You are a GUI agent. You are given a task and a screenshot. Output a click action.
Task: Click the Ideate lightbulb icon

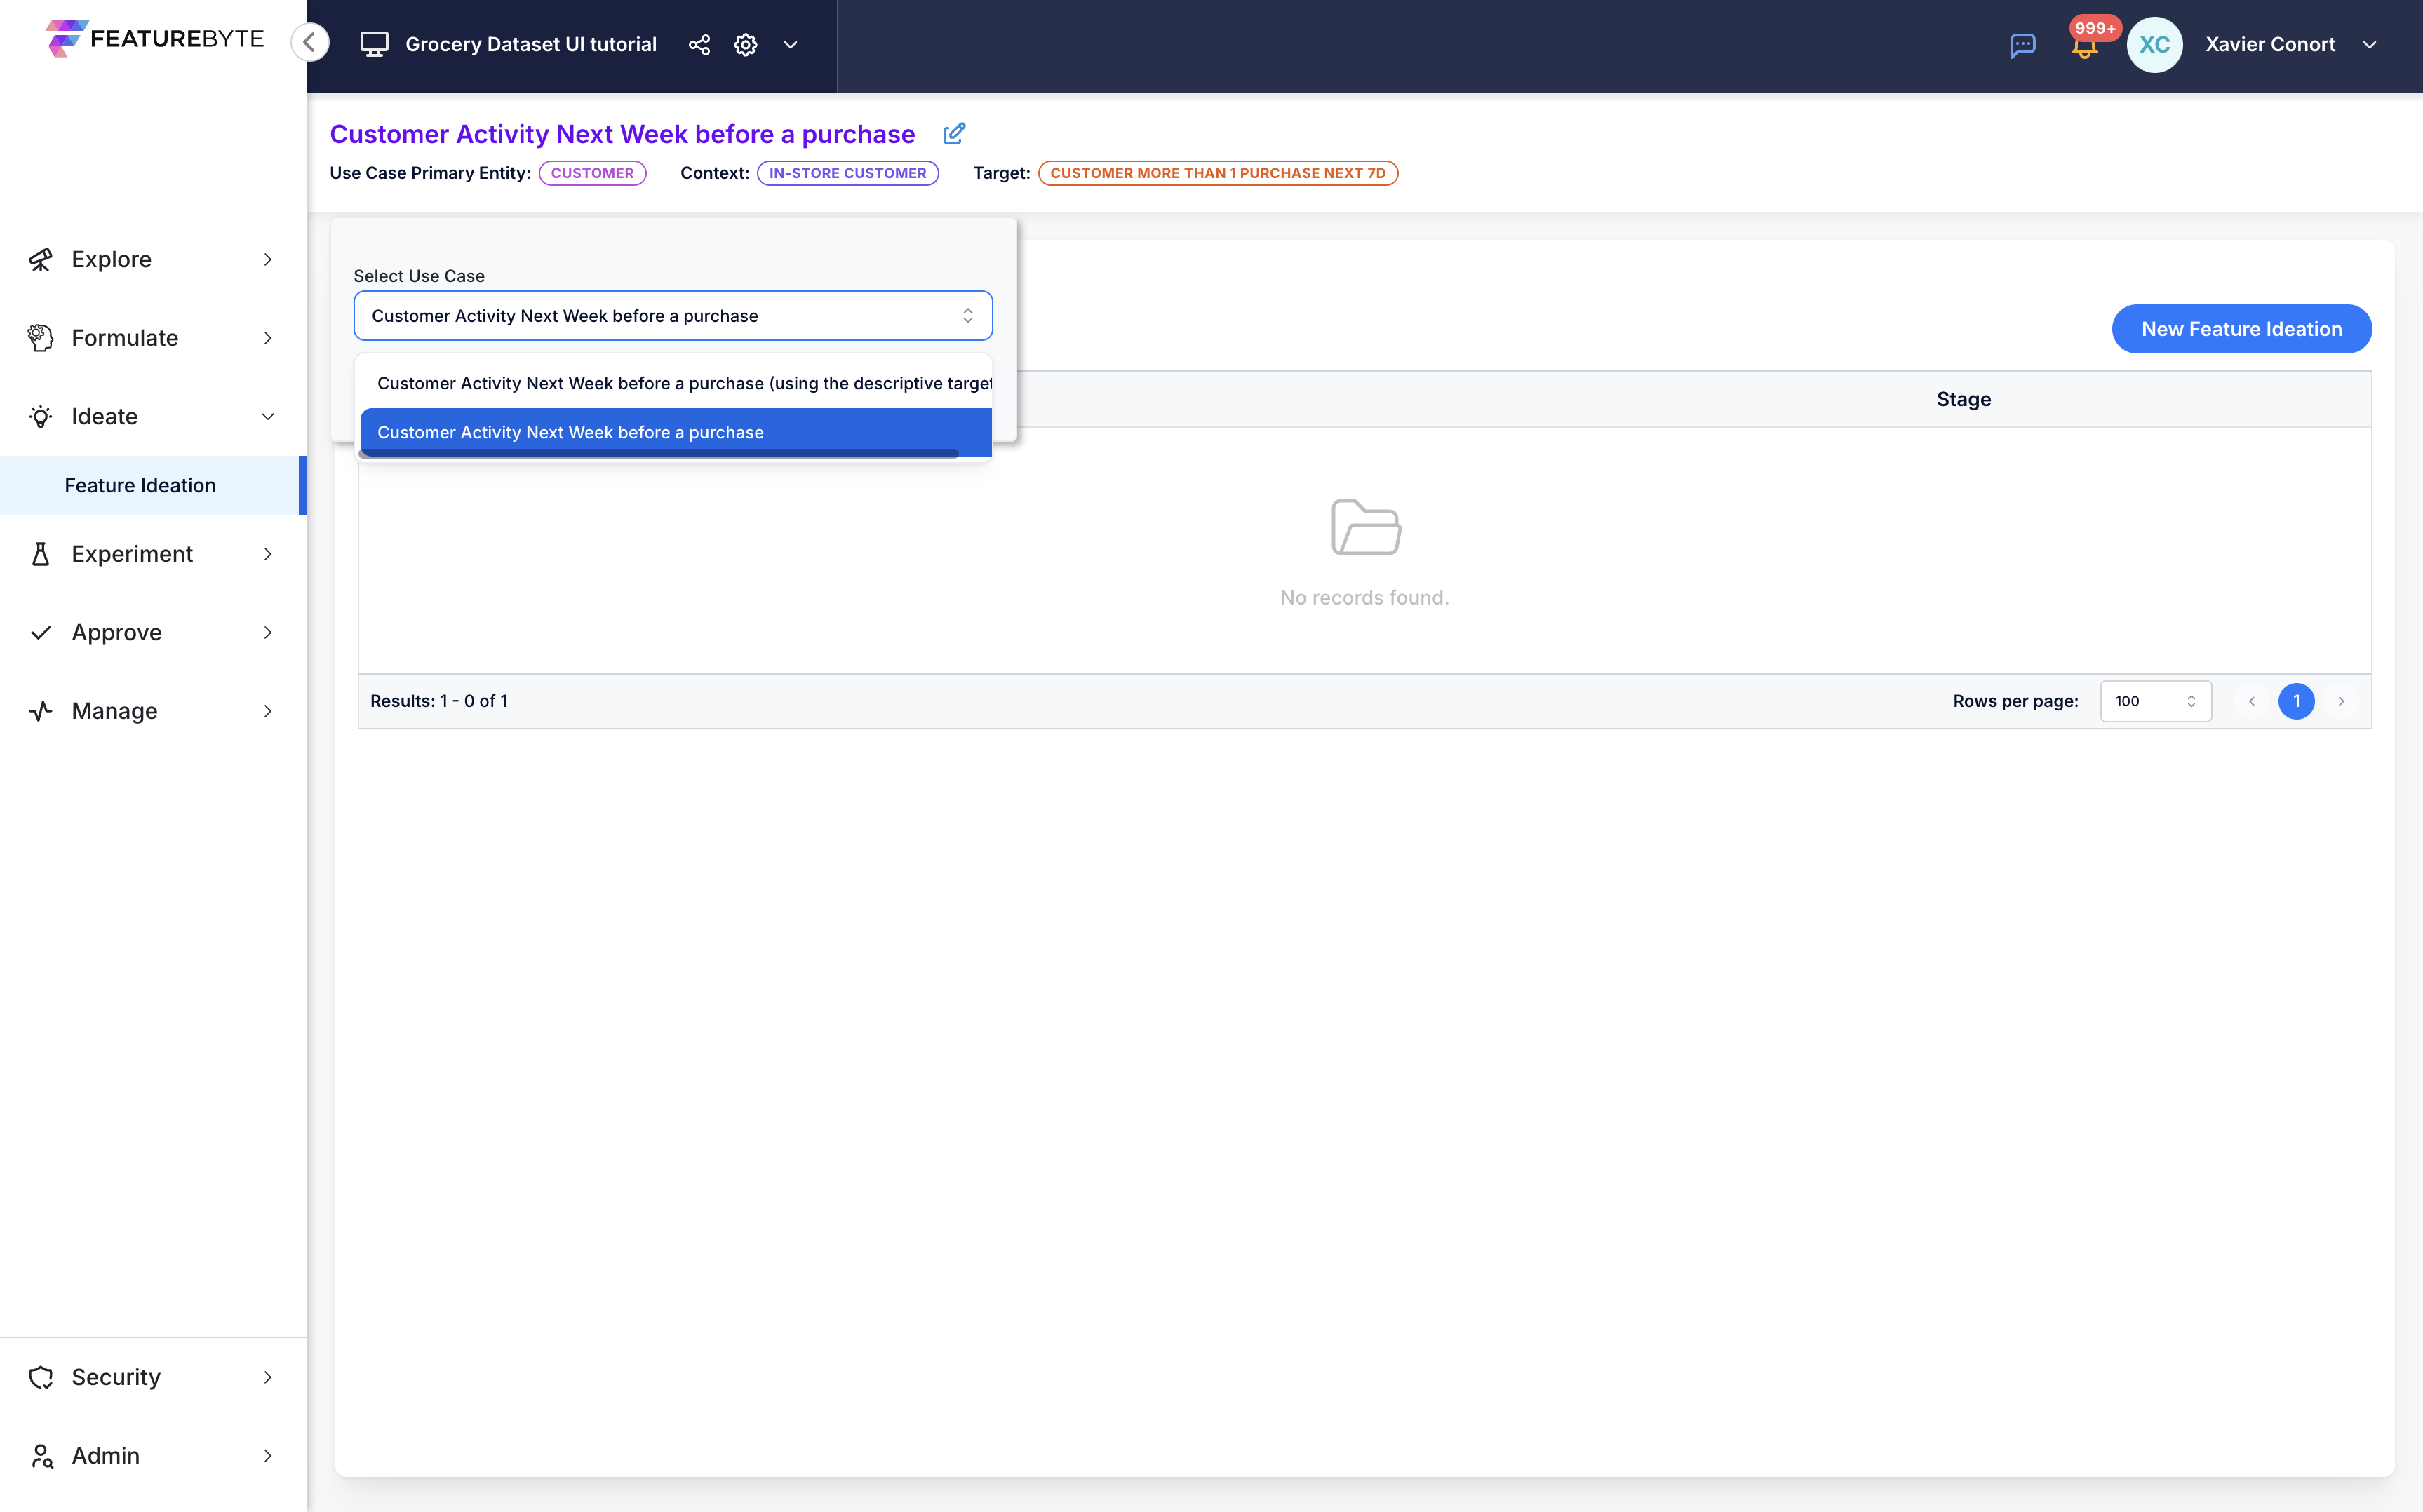(x=40, y=416)
